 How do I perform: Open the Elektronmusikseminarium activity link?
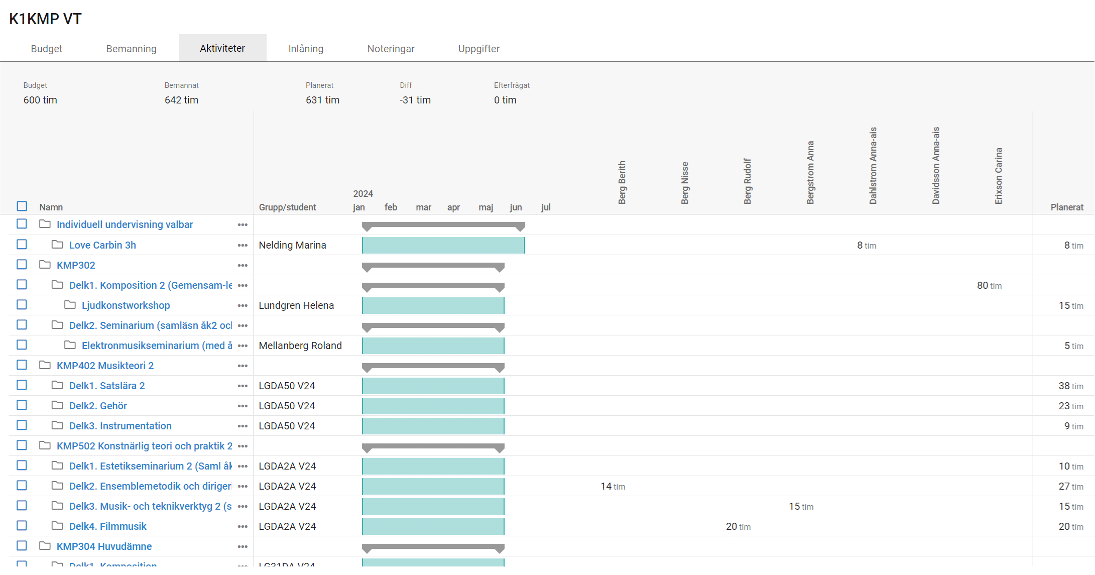156,346
